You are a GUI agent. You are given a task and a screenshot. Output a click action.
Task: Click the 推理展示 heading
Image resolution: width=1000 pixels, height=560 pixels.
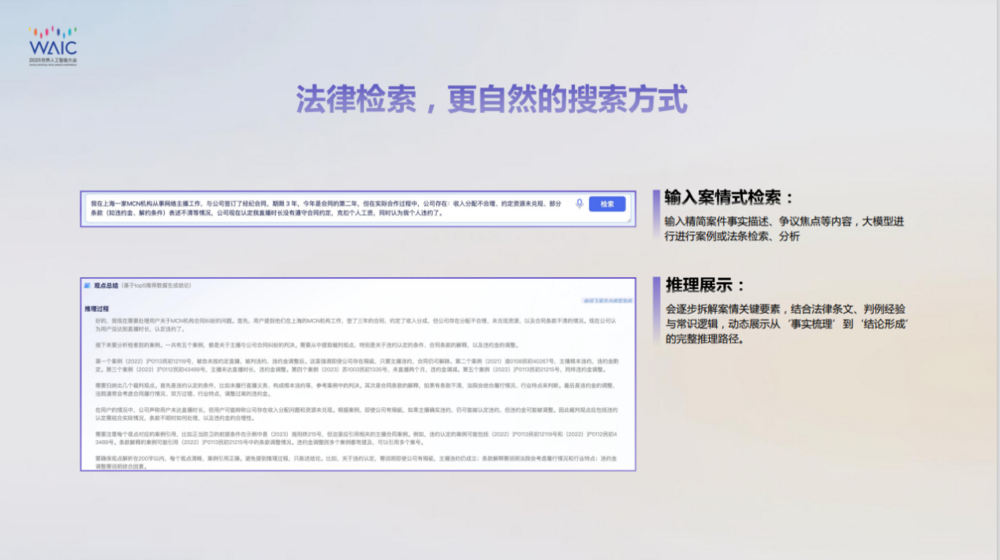[x=706, y=285]
